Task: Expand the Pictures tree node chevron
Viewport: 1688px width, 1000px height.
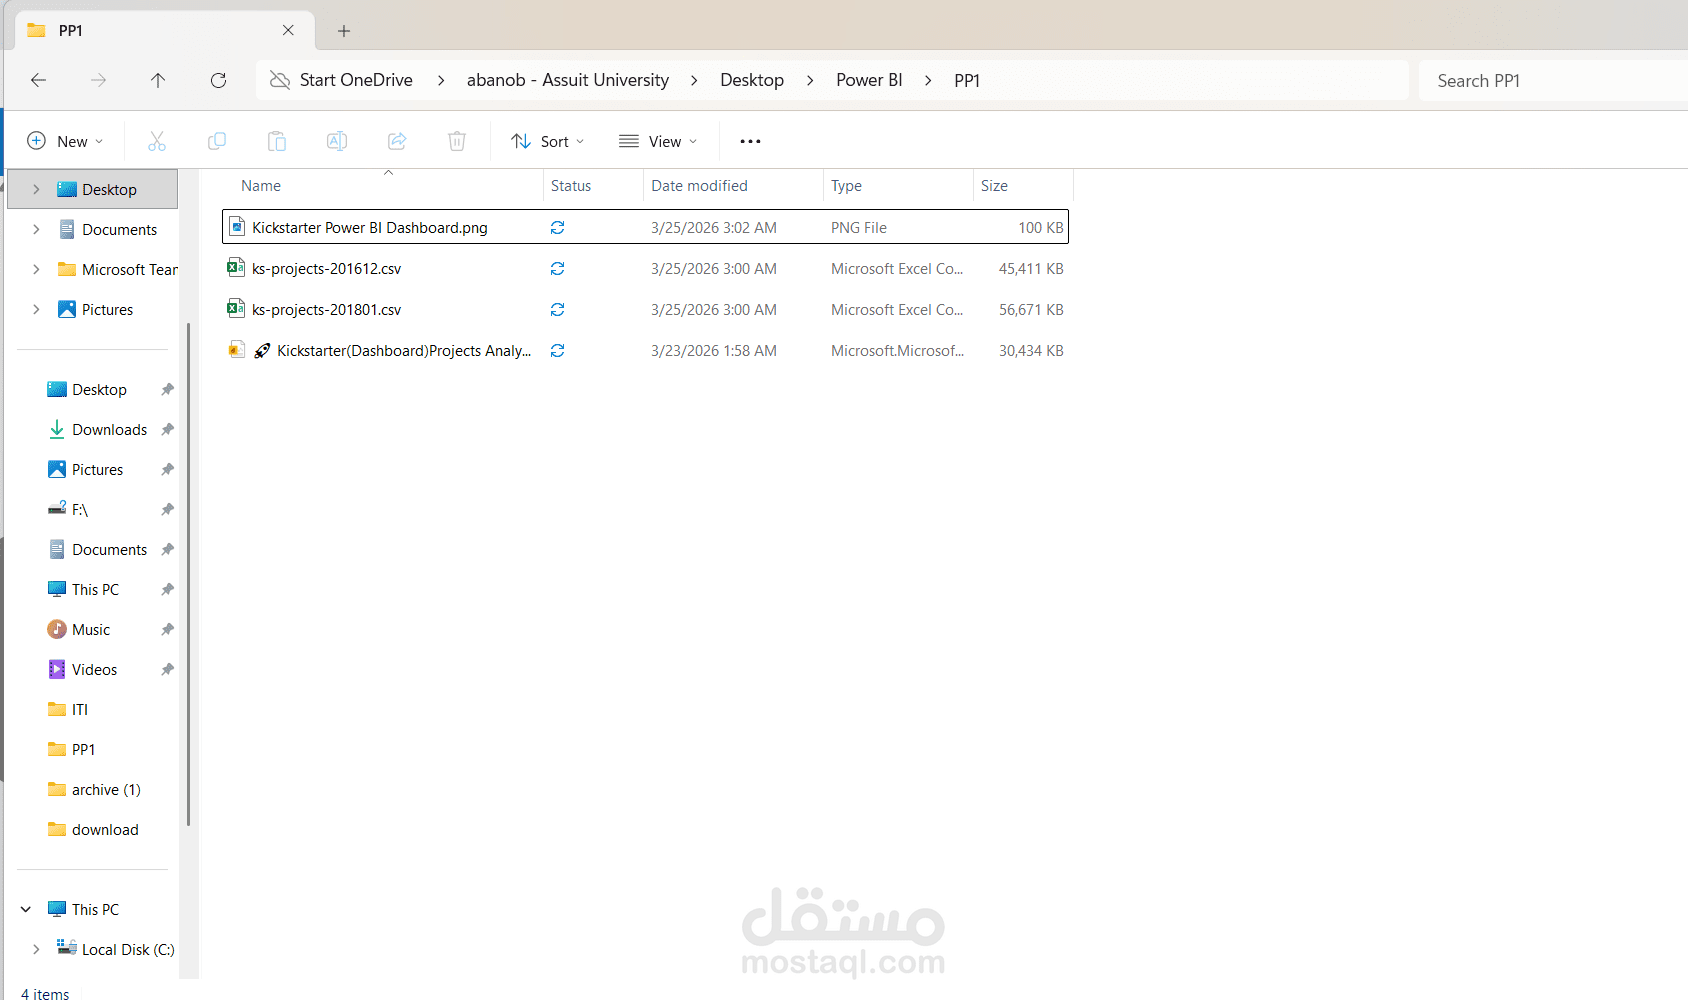Action: (x=36, y=309)
